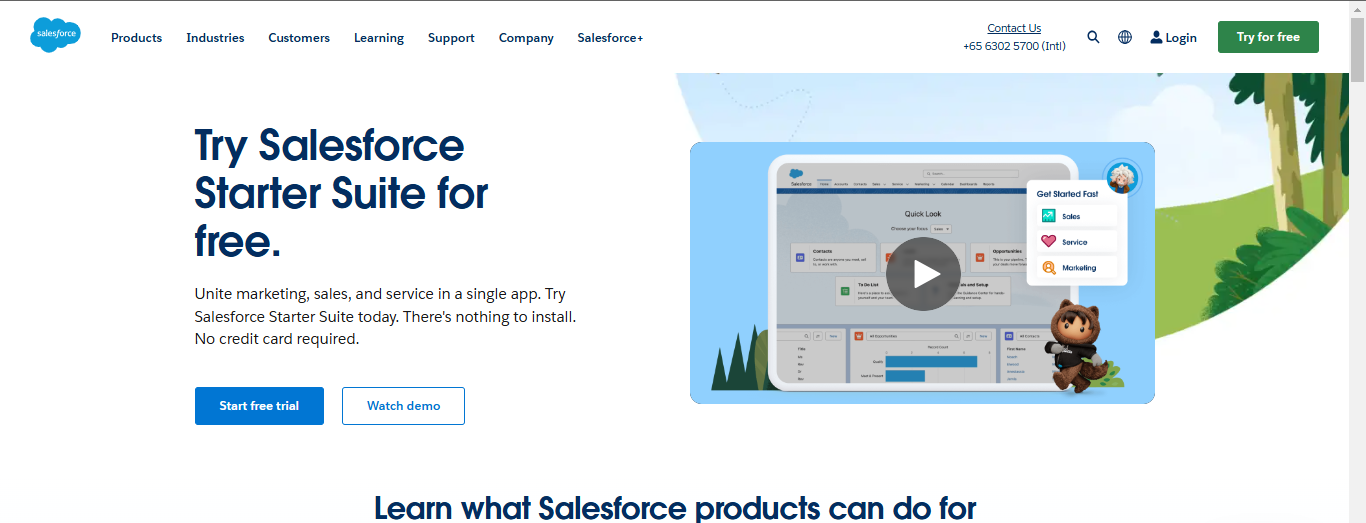Click the Salesforce cloud logo

(55, 36)
